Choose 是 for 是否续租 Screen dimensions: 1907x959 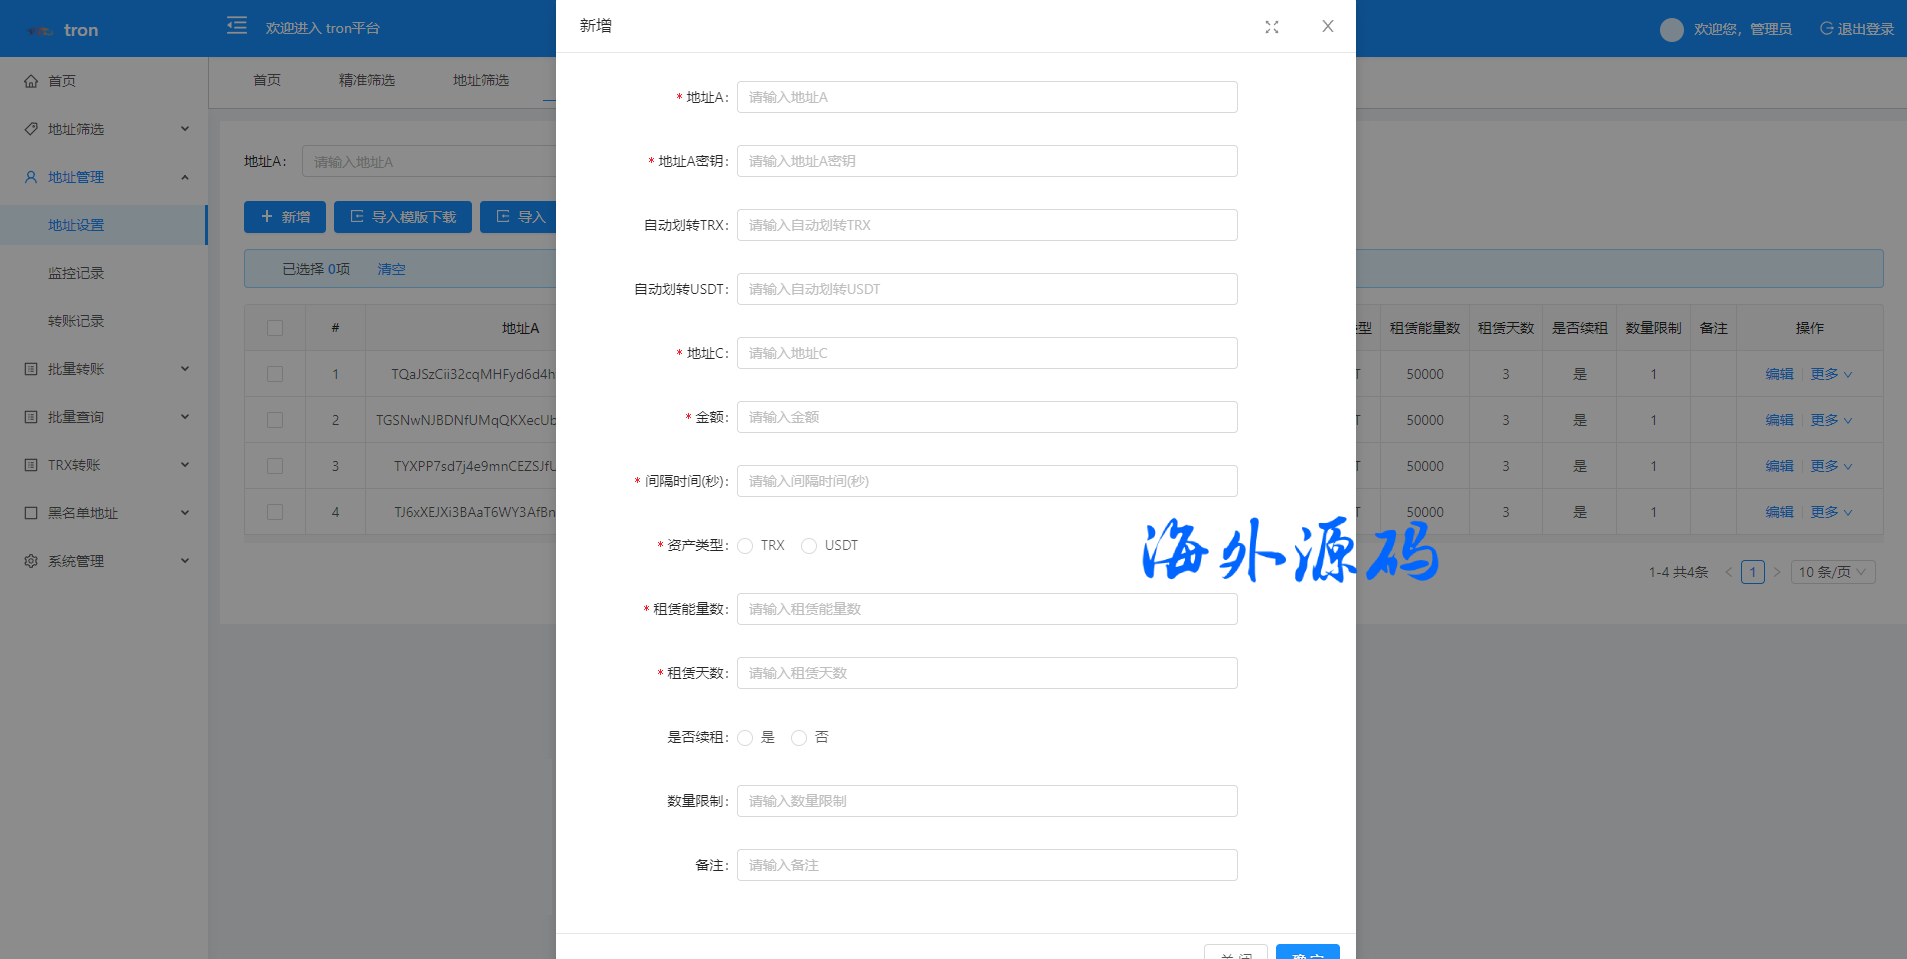tap(745, 738)
